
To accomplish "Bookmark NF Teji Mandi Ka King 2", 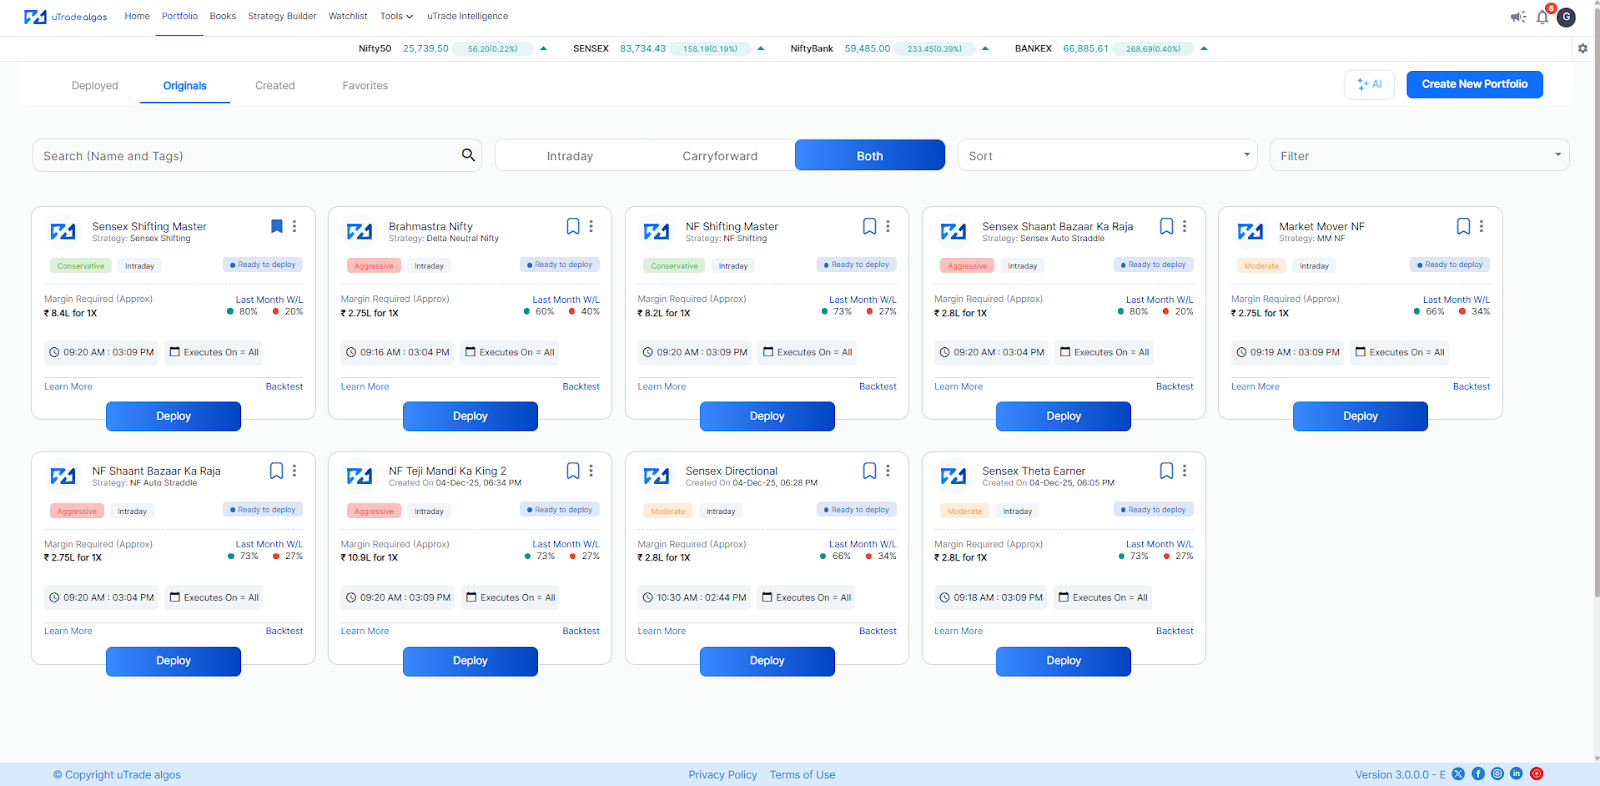I will (x=573, y=470).
